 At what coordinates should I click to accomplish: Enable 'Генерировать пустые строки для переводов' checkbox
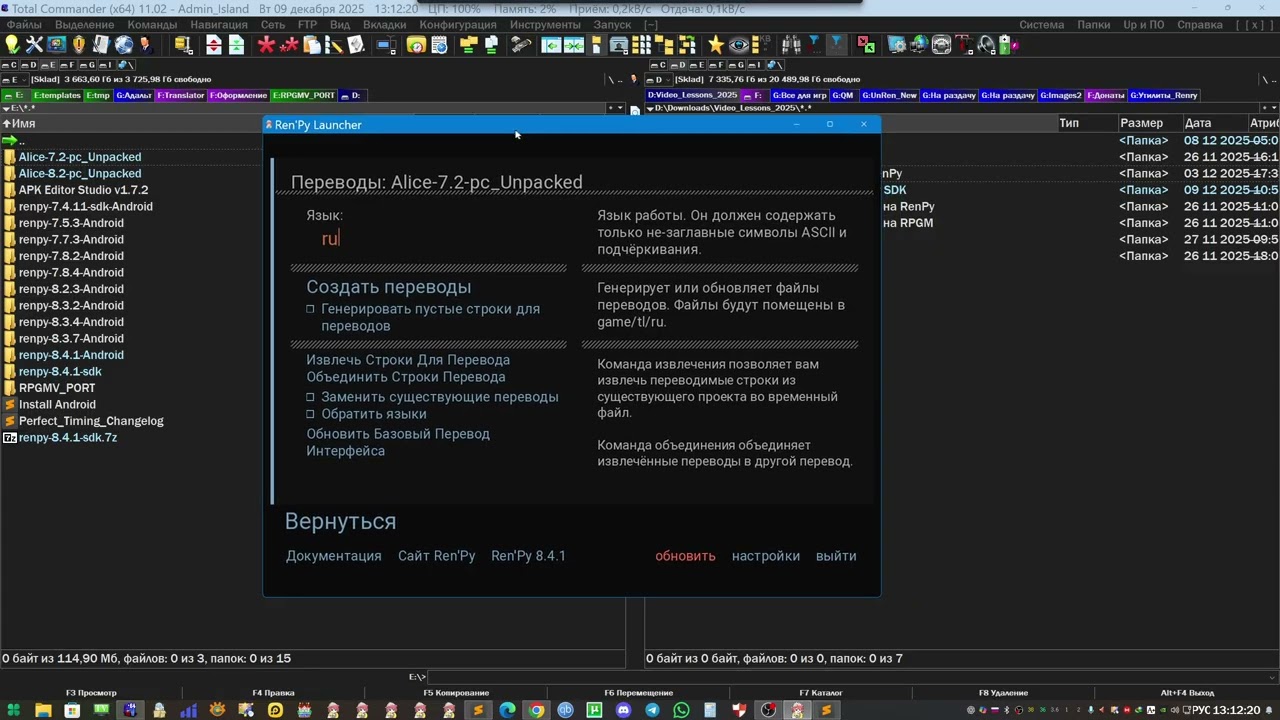pyautogui.click(x=311, y=309)
